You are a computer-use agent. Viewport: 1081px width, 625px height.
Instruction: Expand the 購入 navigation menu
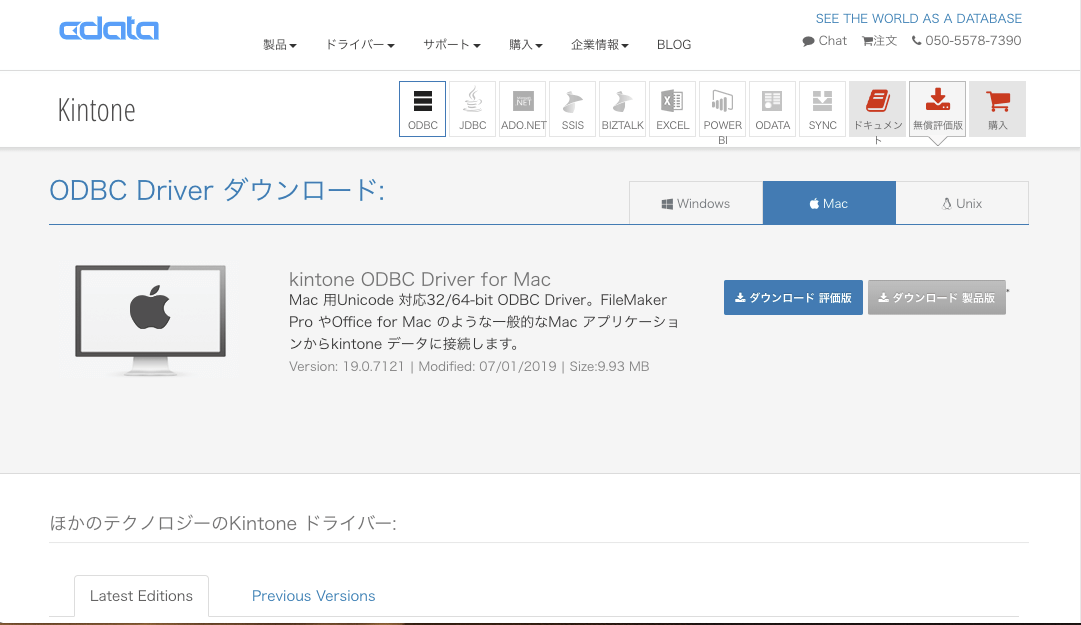point(526,45)
